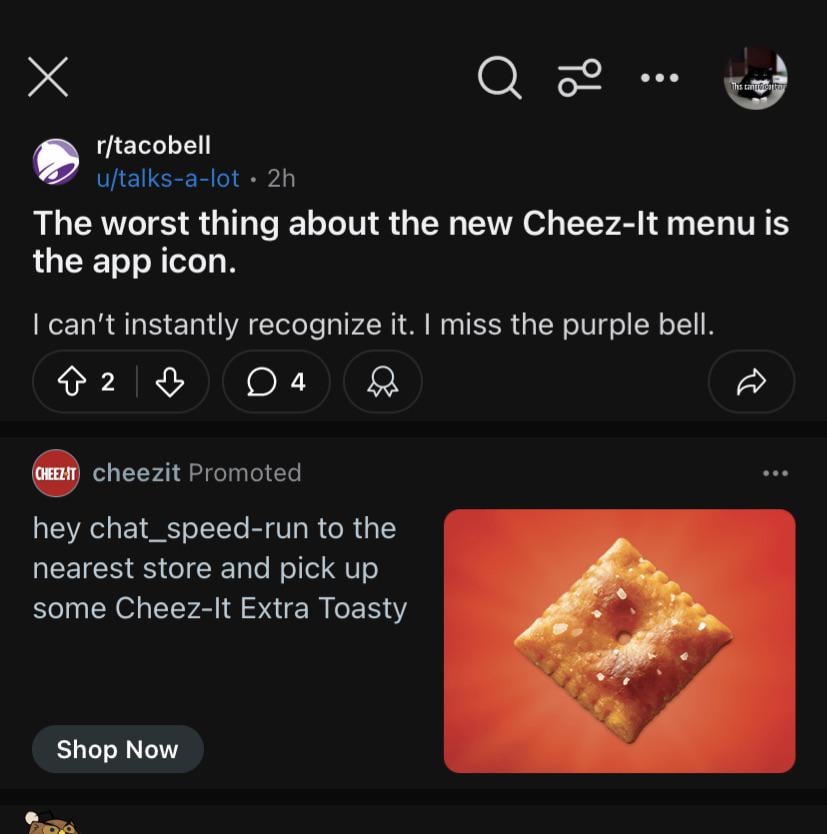This screenshot has width=827, height=834.
Task: Tap the Cheez-It Extra Toasty ad text
Action: click(220, 567)
